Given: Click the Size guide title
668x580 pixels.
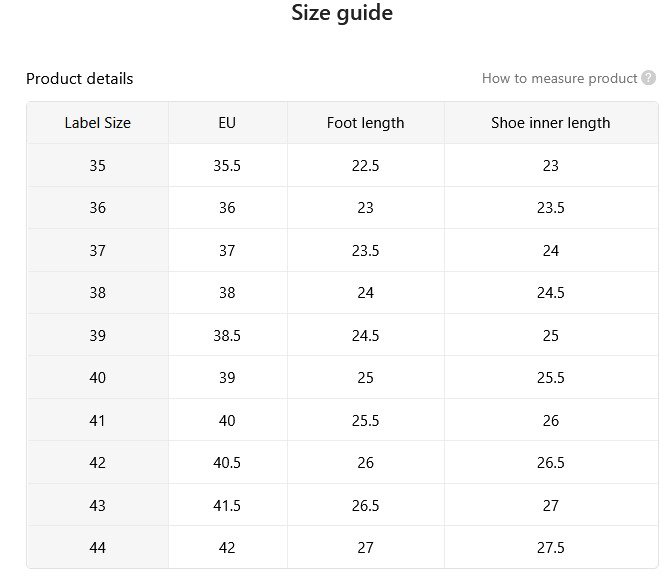Looking at the screenshot, I should tap(342, 13).
